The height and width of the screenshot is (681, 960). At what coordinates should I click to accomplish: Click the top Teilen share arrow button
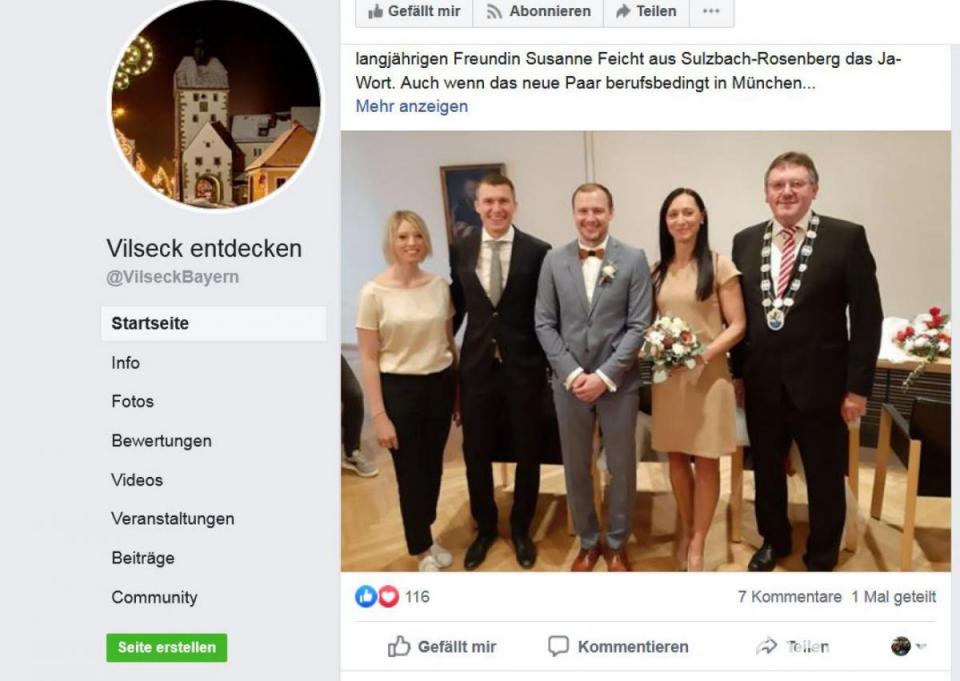click(x=646, y=12)
